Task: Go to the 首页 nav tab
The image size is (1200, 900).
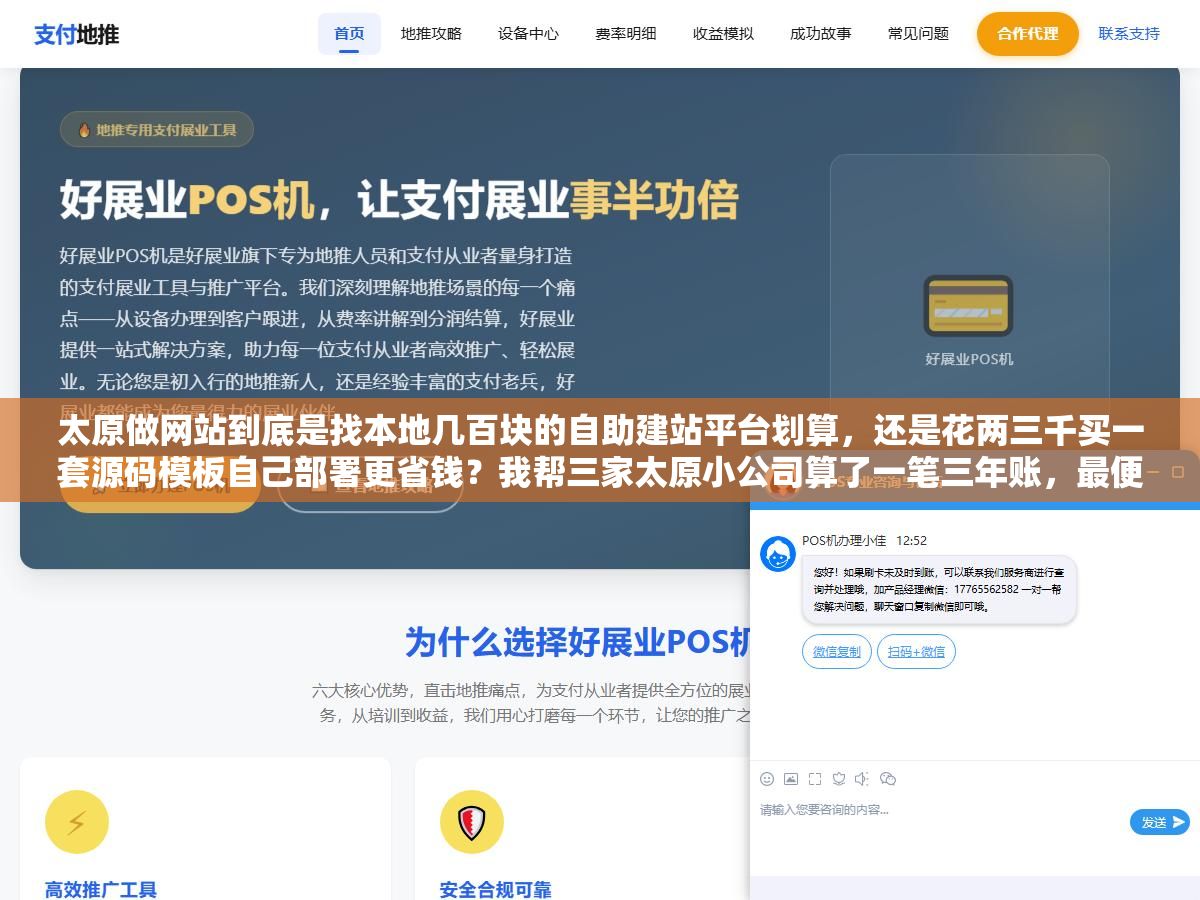Action: [x=349, y=33]
